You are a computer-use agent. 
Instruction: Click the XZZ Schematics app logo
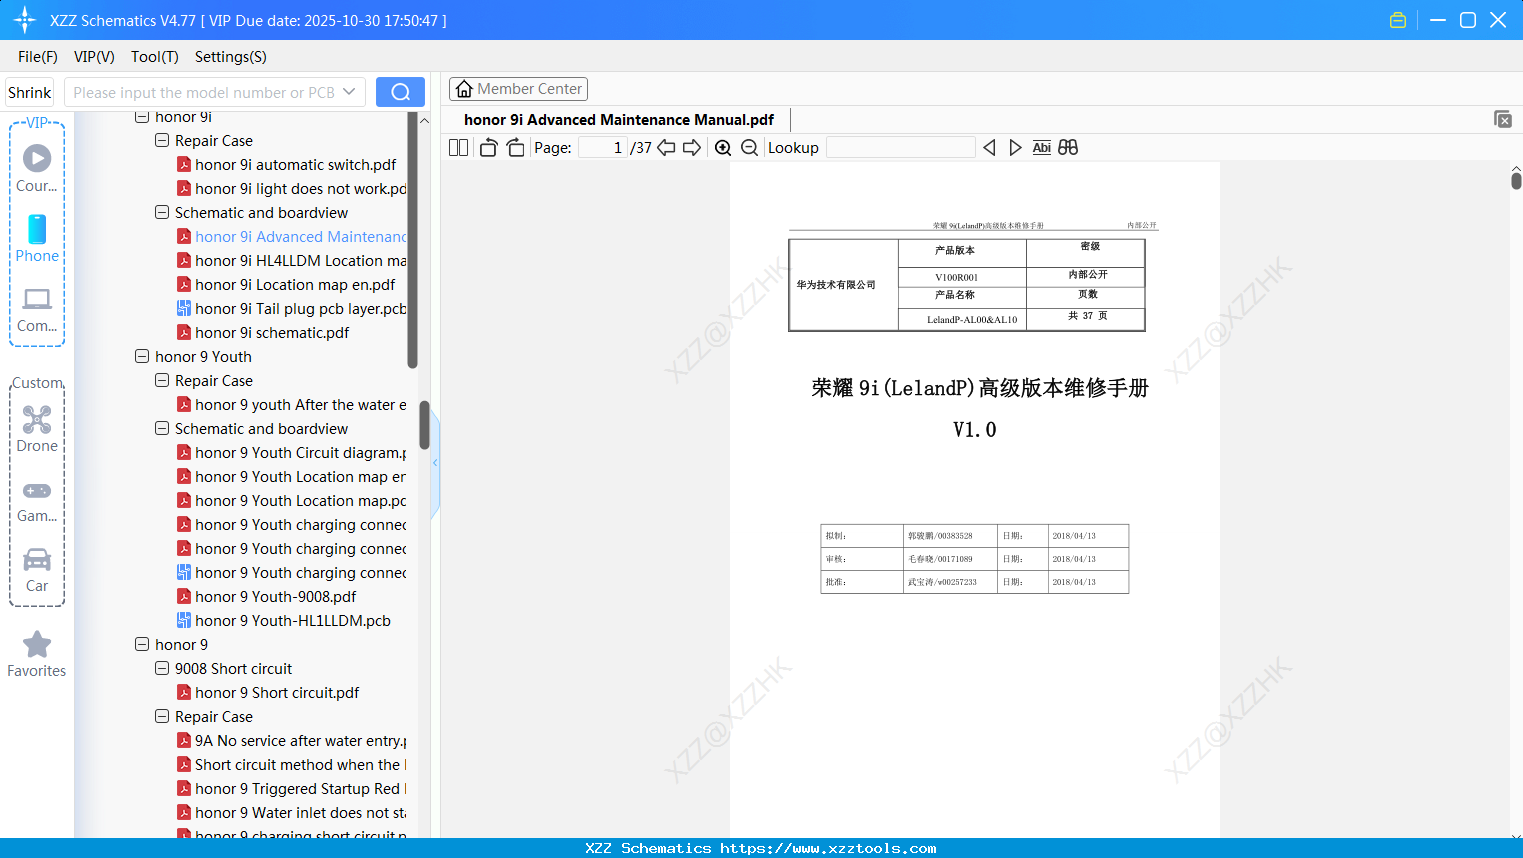click(25, 20)
